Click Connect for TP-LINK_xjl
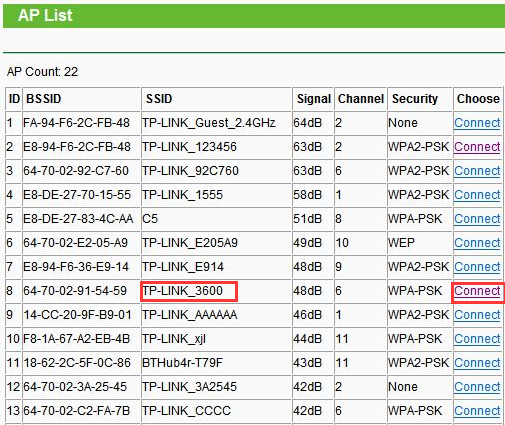Screen dimensions: 505x425 click(x=477, y=339)
